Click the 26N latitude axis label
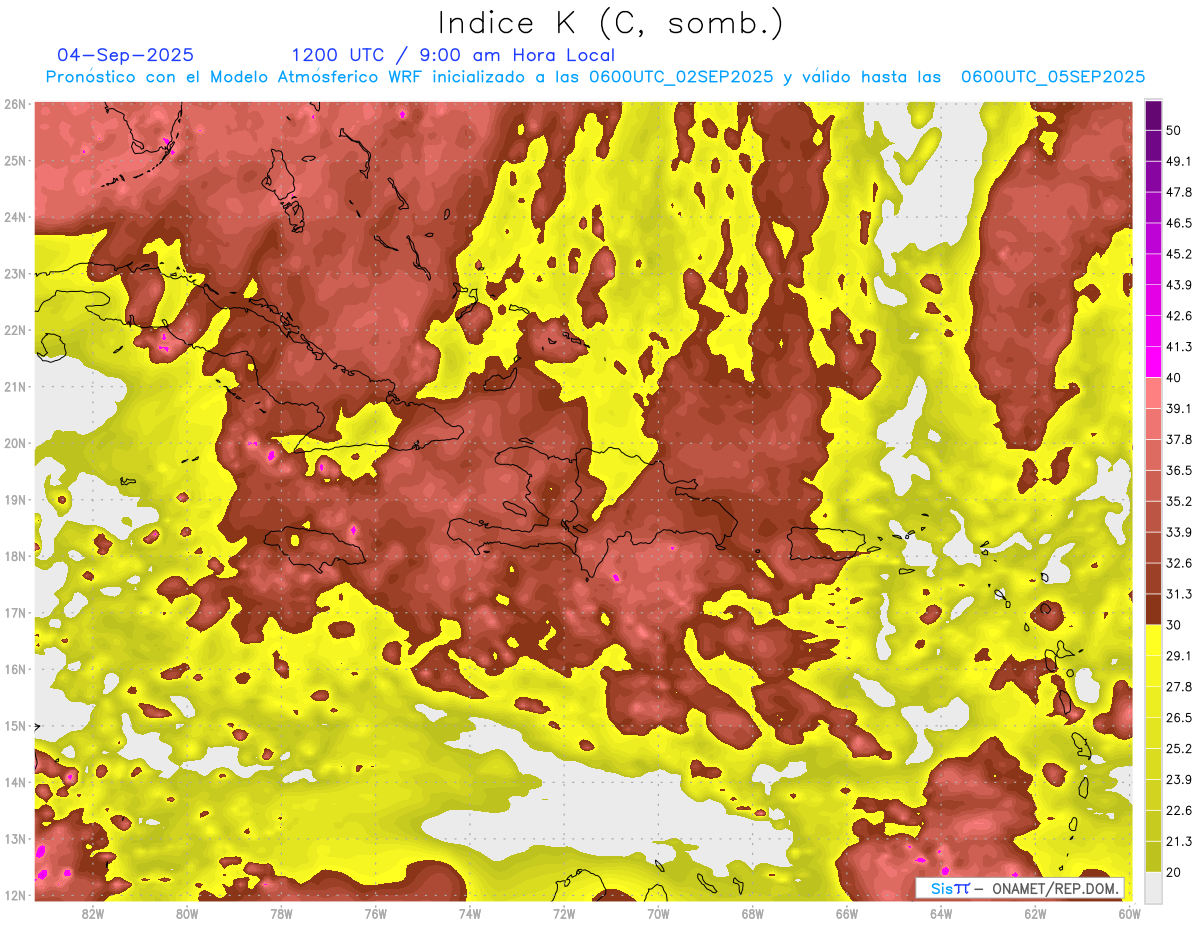Image resolution: width=1200 pixels, height=927 pixels. [x=15, y=104]
